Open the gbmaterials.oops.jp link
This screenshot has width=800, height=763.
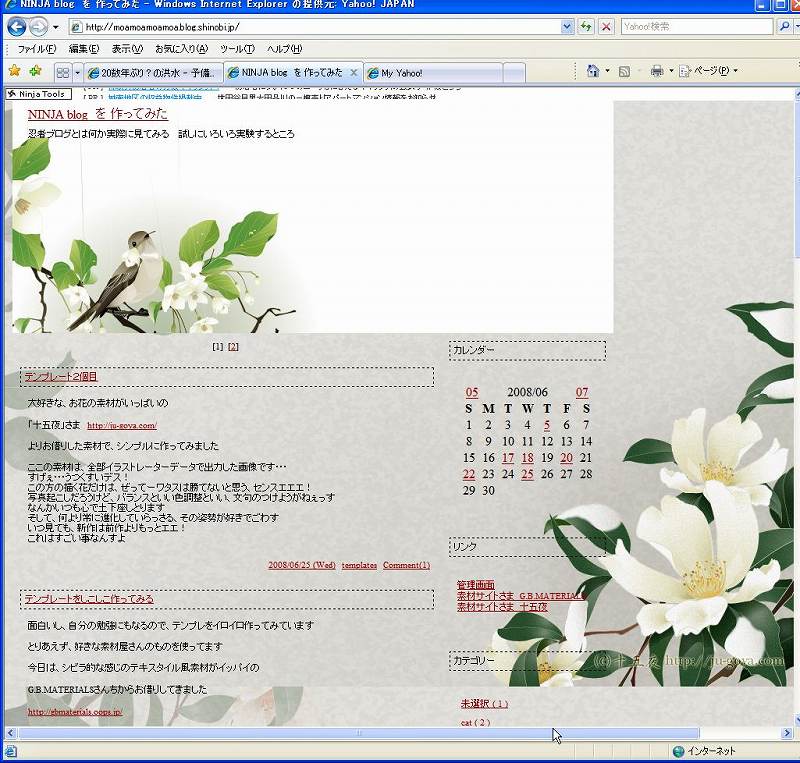pyautogui.click(x=75, y=712)
